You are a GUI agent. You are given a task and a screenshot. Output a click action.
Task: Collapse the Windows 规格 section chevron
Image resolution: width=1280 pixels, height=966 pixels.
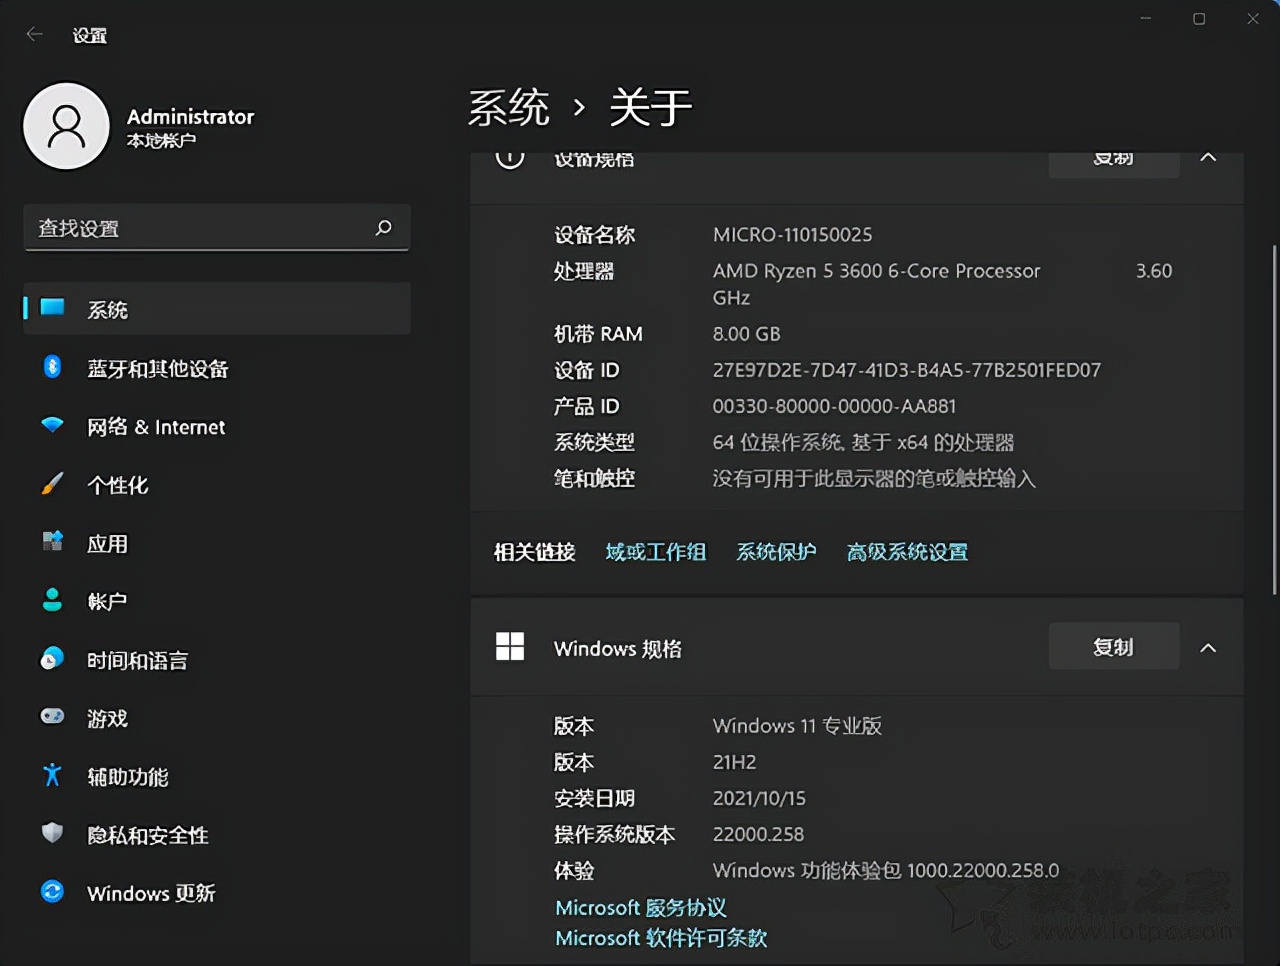[1208, 648]
